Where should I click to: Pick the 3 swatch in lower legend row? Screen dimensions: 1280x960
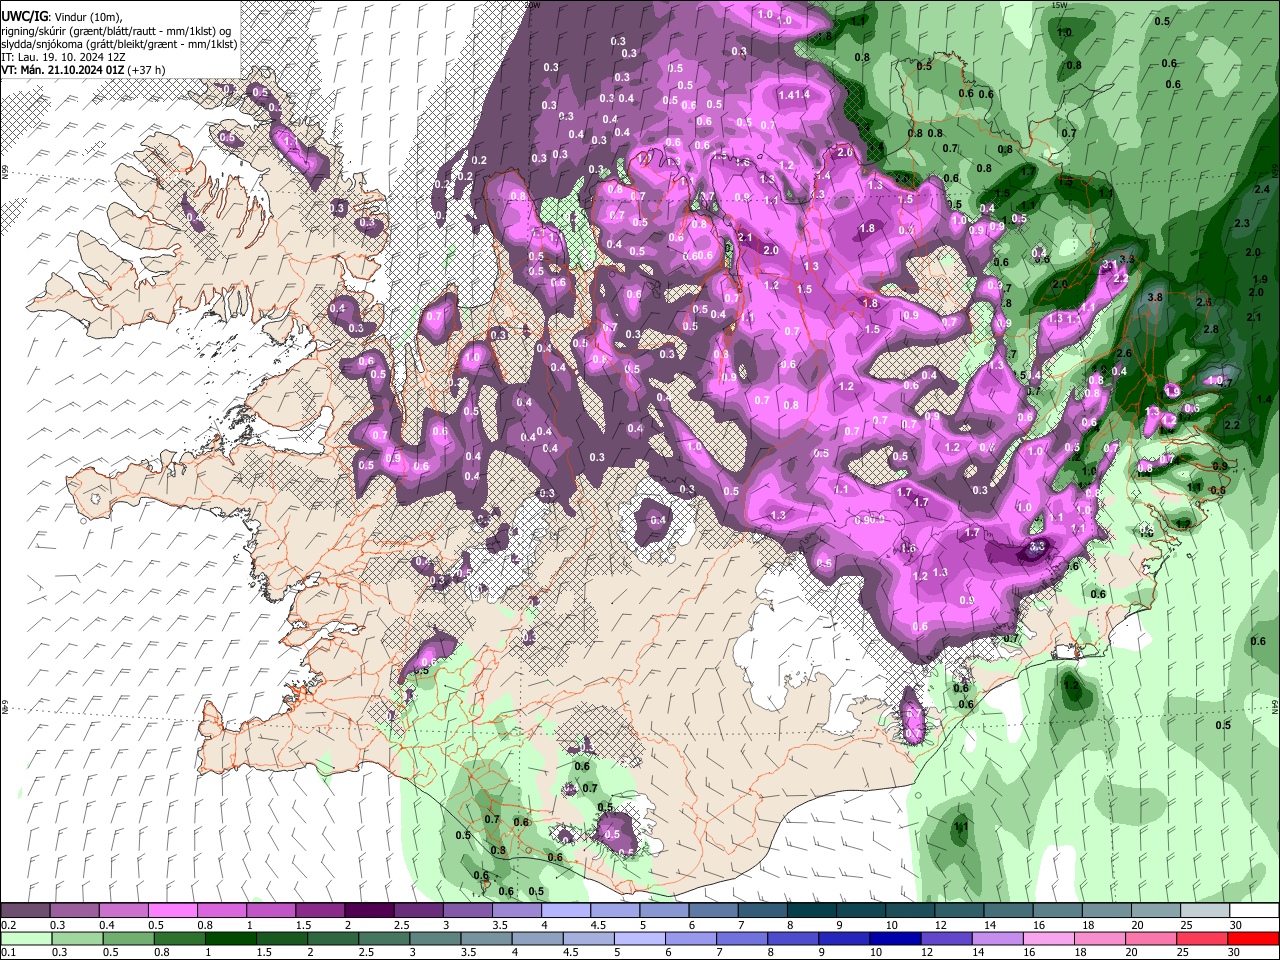tap(436, 938)
